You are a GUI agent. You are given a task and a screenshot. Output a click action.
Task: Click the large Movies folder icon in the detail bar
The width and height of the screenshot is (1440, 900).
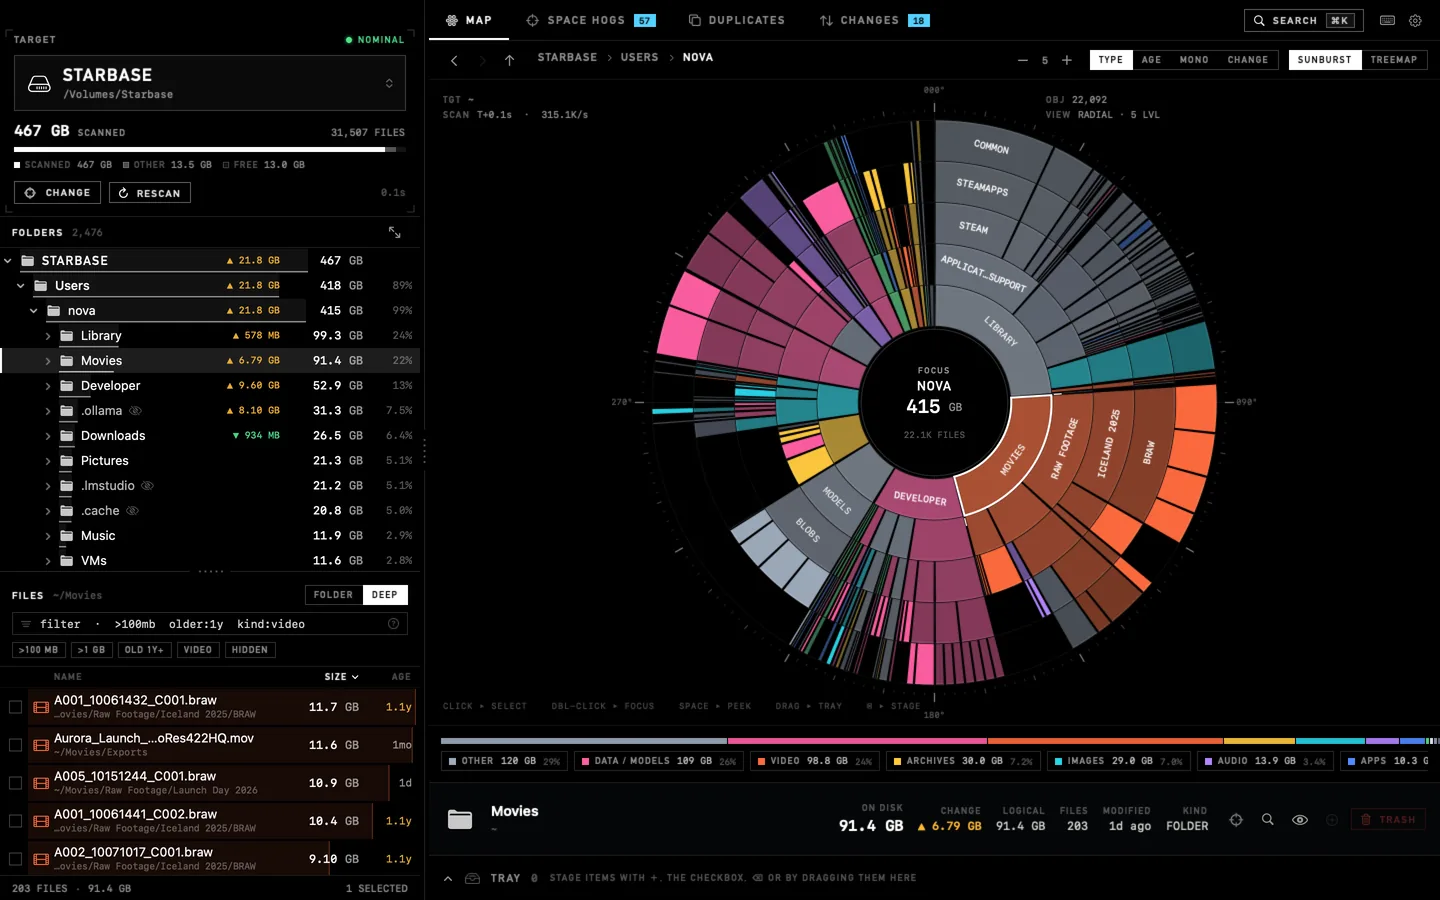[x=460, y=819]
